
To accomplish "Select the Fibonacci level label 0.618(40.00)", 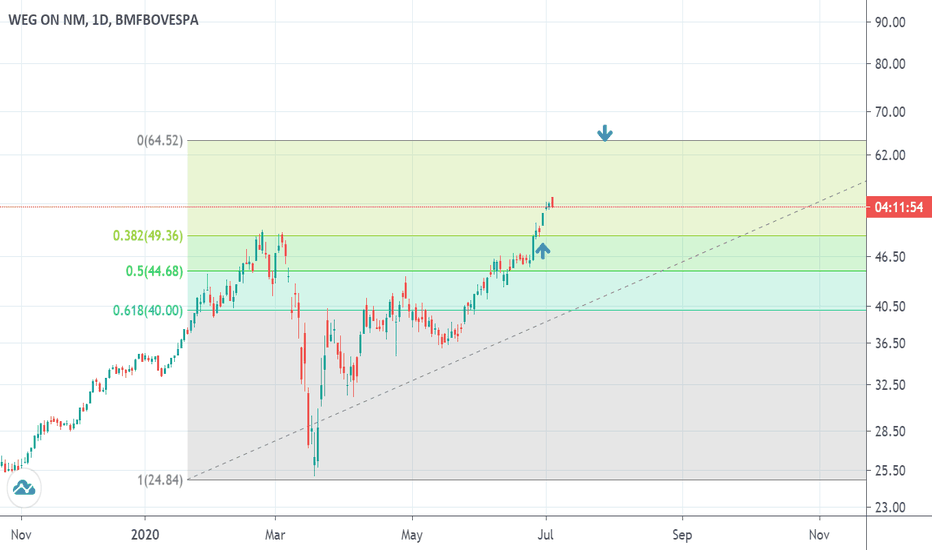I will (x=148, y=310).
